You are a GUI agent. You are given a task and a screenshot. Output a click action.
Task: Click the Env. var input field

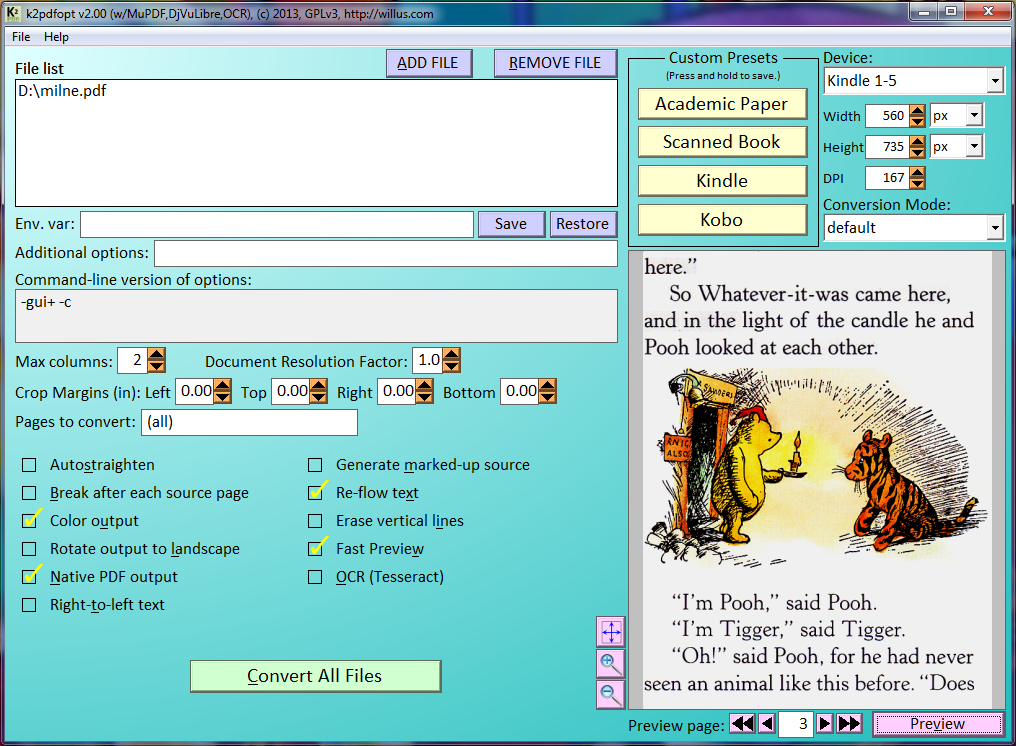point(277,224)
